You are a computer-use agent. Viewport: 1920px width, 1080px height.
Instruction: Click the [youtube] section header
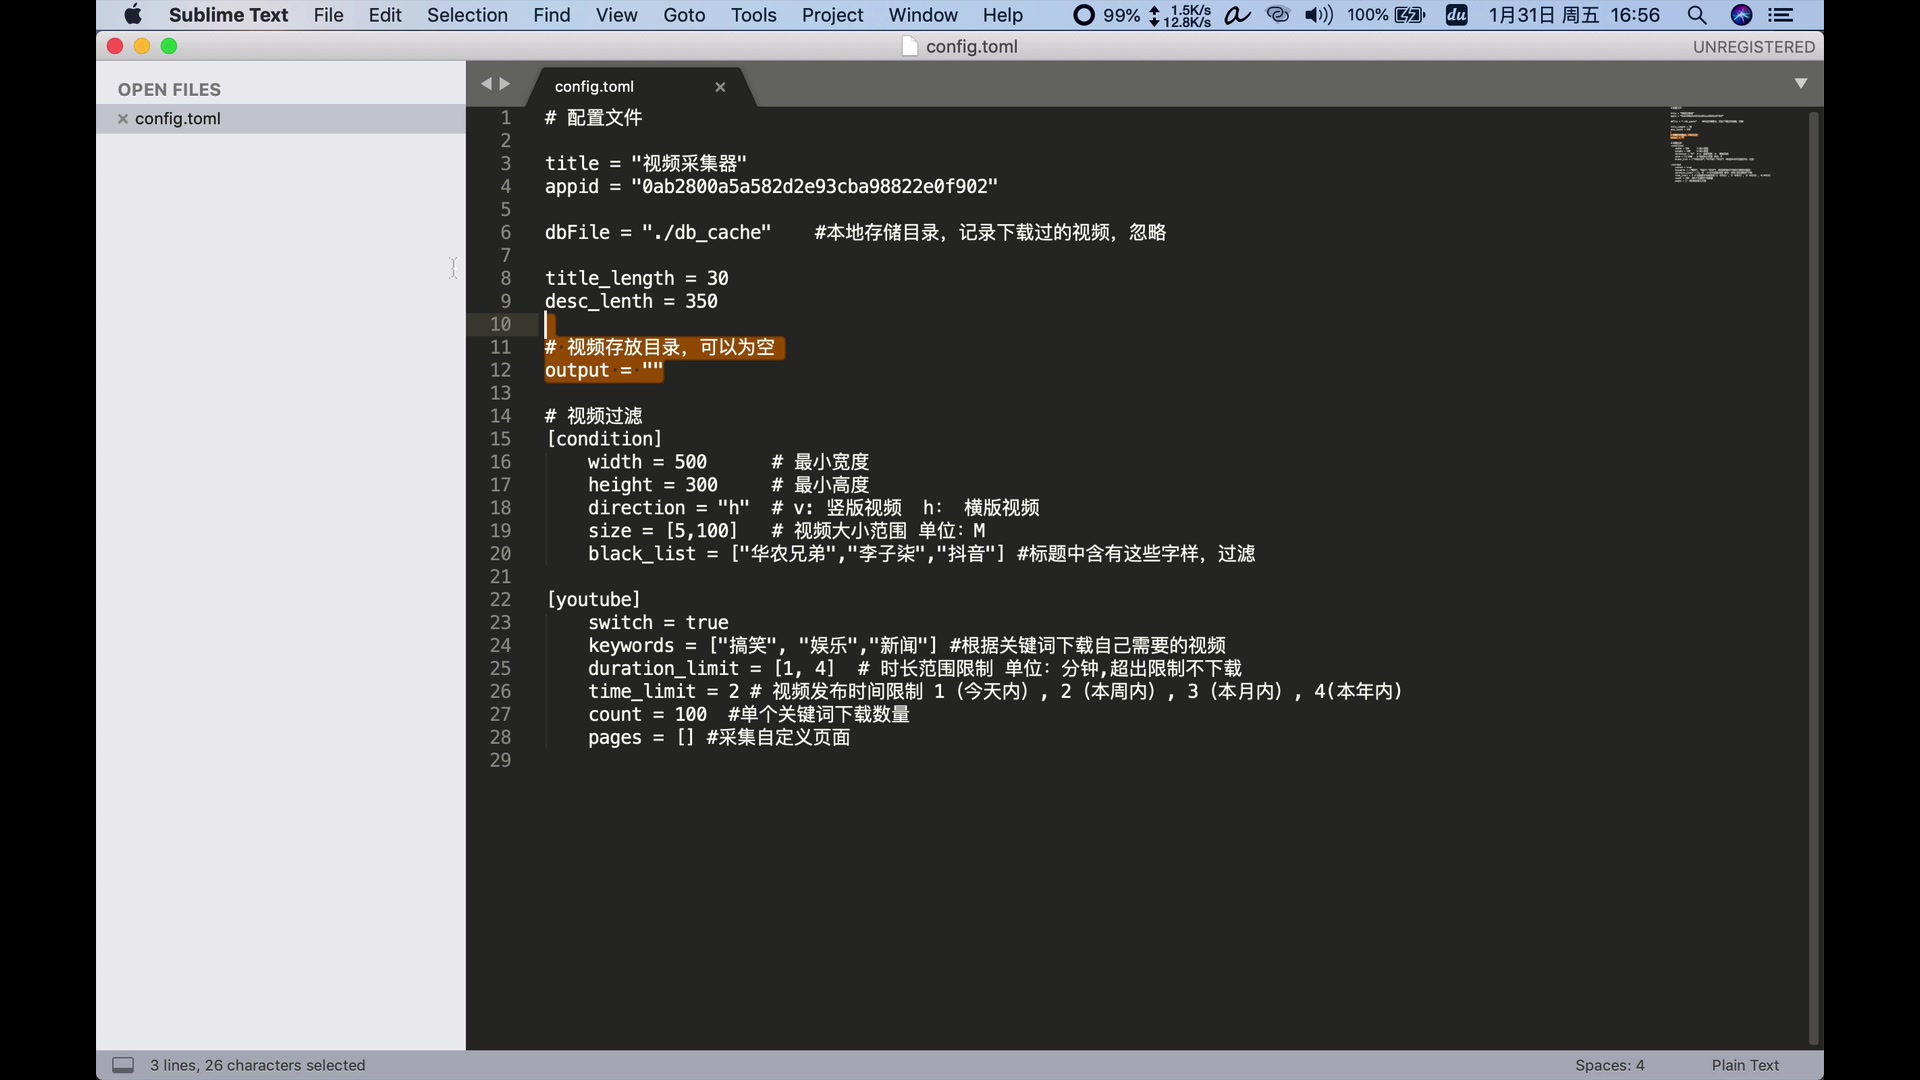593,600
